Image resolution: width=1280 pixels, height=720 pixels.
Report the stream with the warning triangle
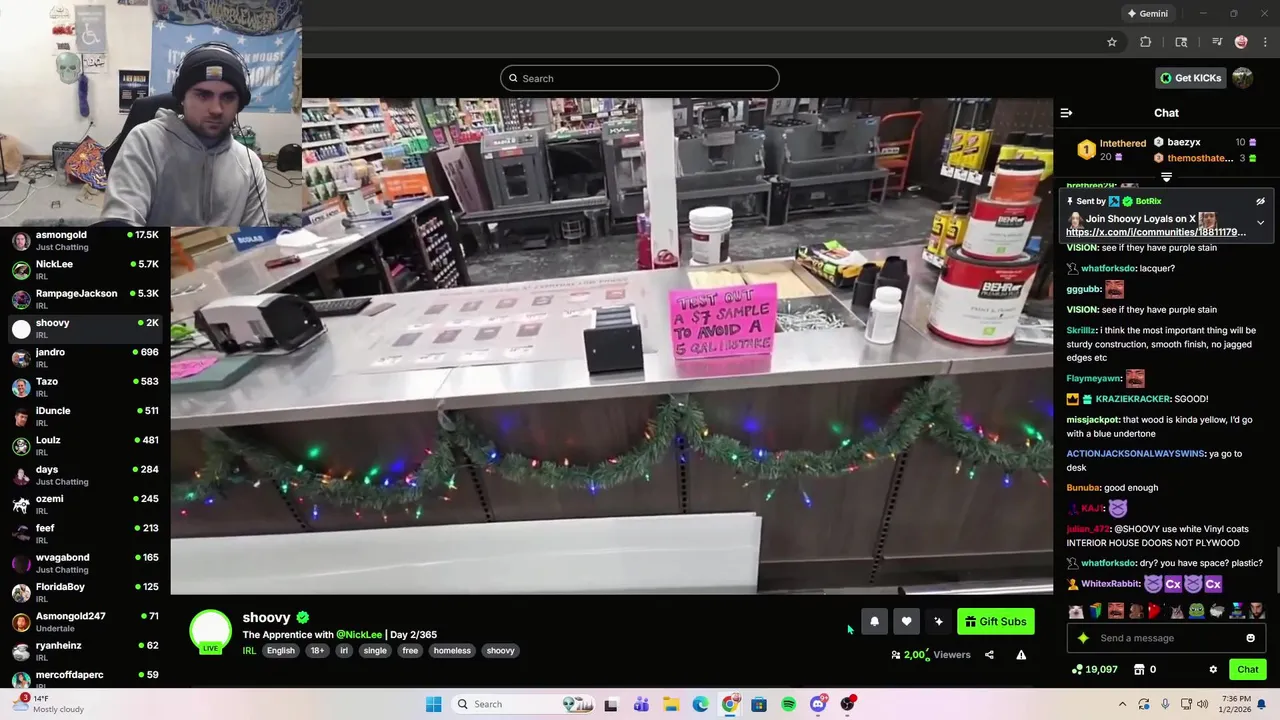[1021, 655]
